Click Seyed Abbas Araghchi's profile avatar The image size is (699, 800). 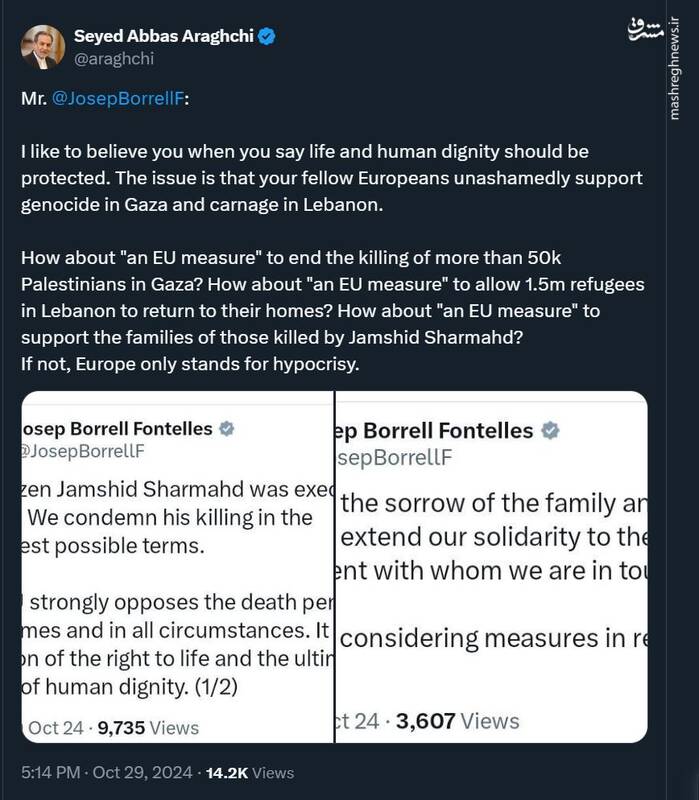(40, 47)
